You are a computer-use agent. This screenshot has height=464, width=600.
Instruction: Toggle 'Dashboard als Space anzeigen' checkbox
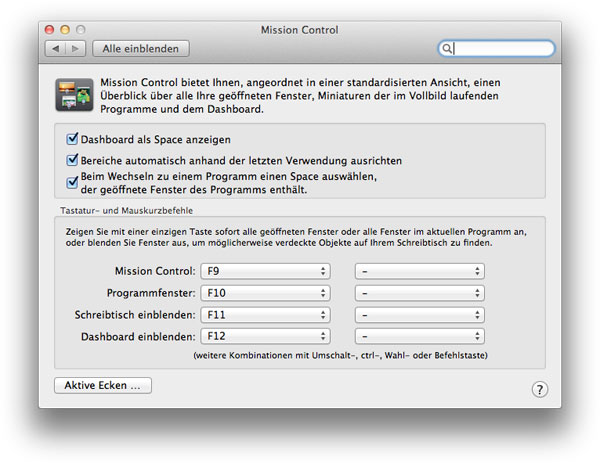[73, 140]
